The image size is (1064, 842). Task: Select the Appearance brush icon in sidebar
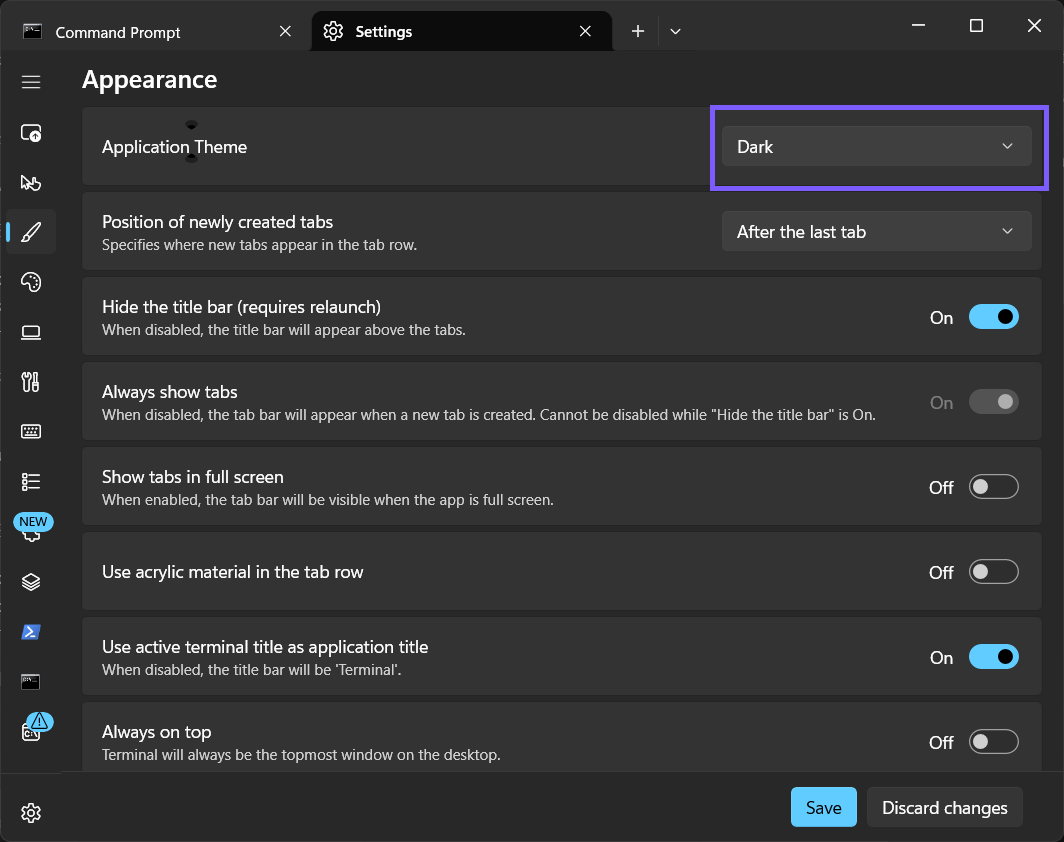tap(31, 232)
